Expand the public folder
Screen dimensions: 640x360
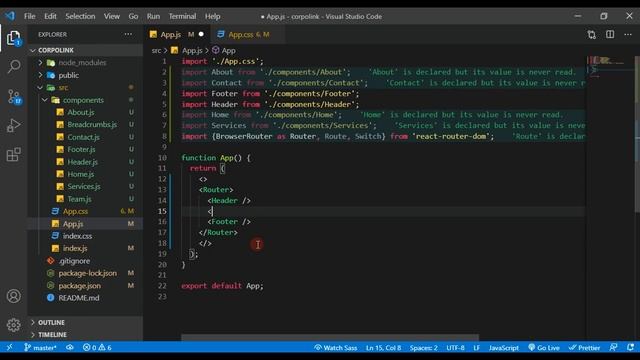pos(85,75)
